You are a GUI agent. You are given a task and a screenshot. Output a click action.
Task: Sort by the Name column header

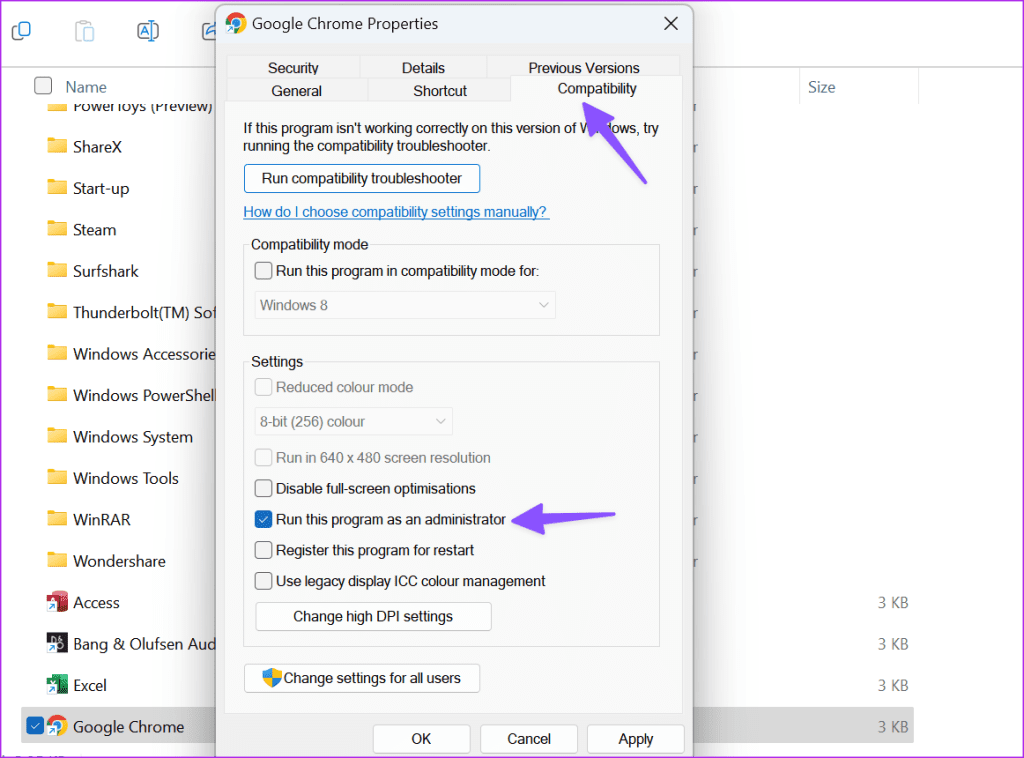(86, 87)
